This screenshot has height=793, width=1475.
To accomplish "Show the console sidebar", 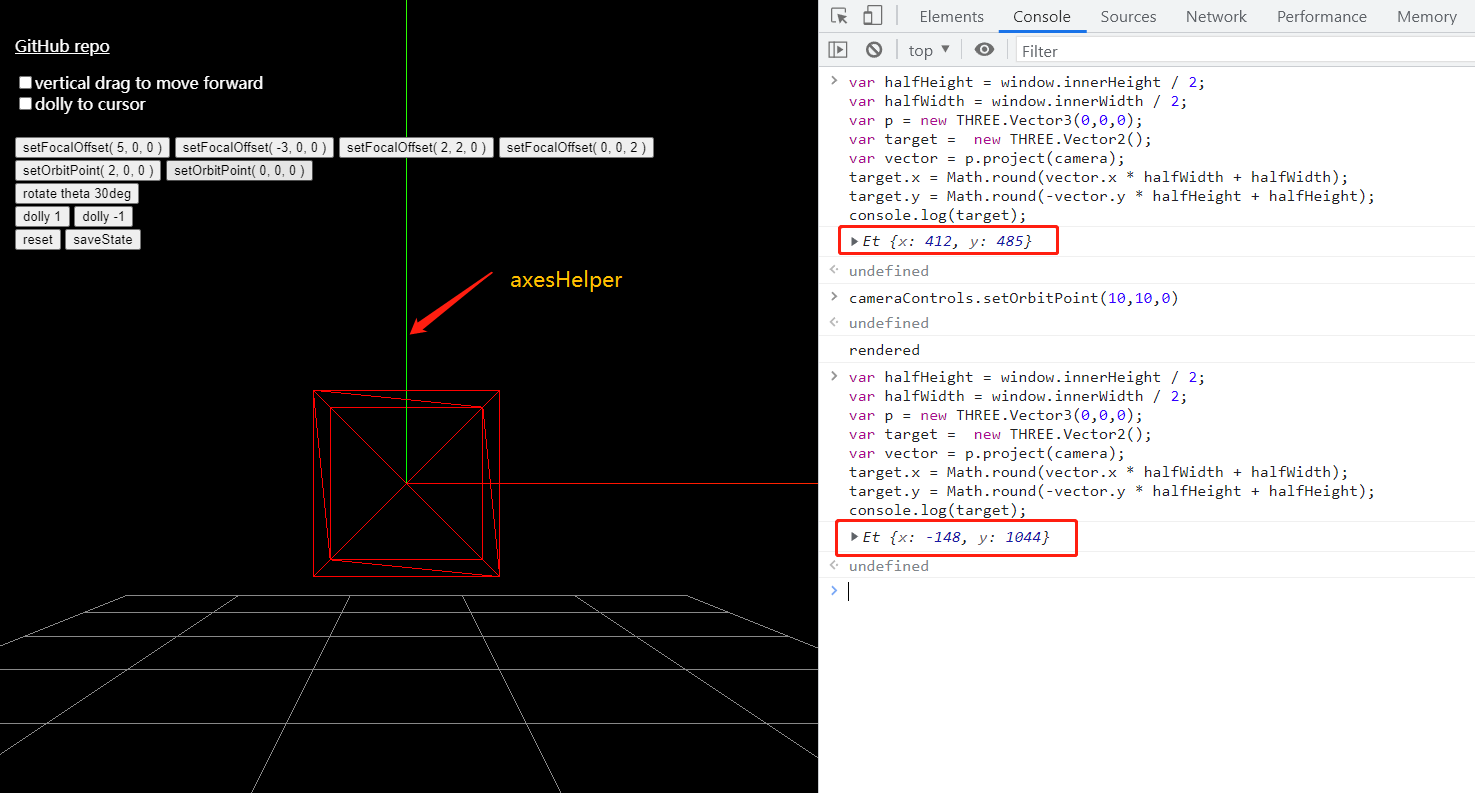I will pos(838,49).
